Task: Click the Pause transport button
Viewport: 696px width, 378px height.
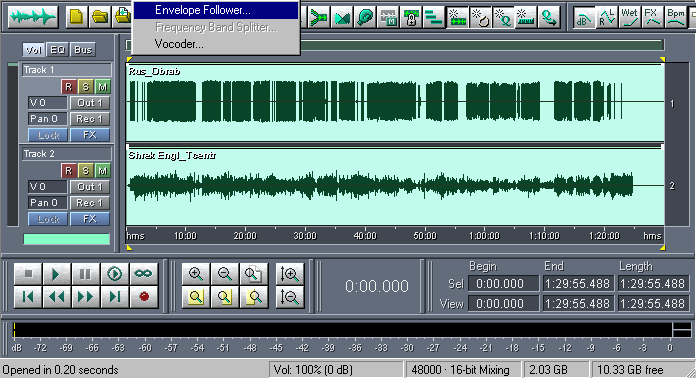Action: tap(85, 274)
